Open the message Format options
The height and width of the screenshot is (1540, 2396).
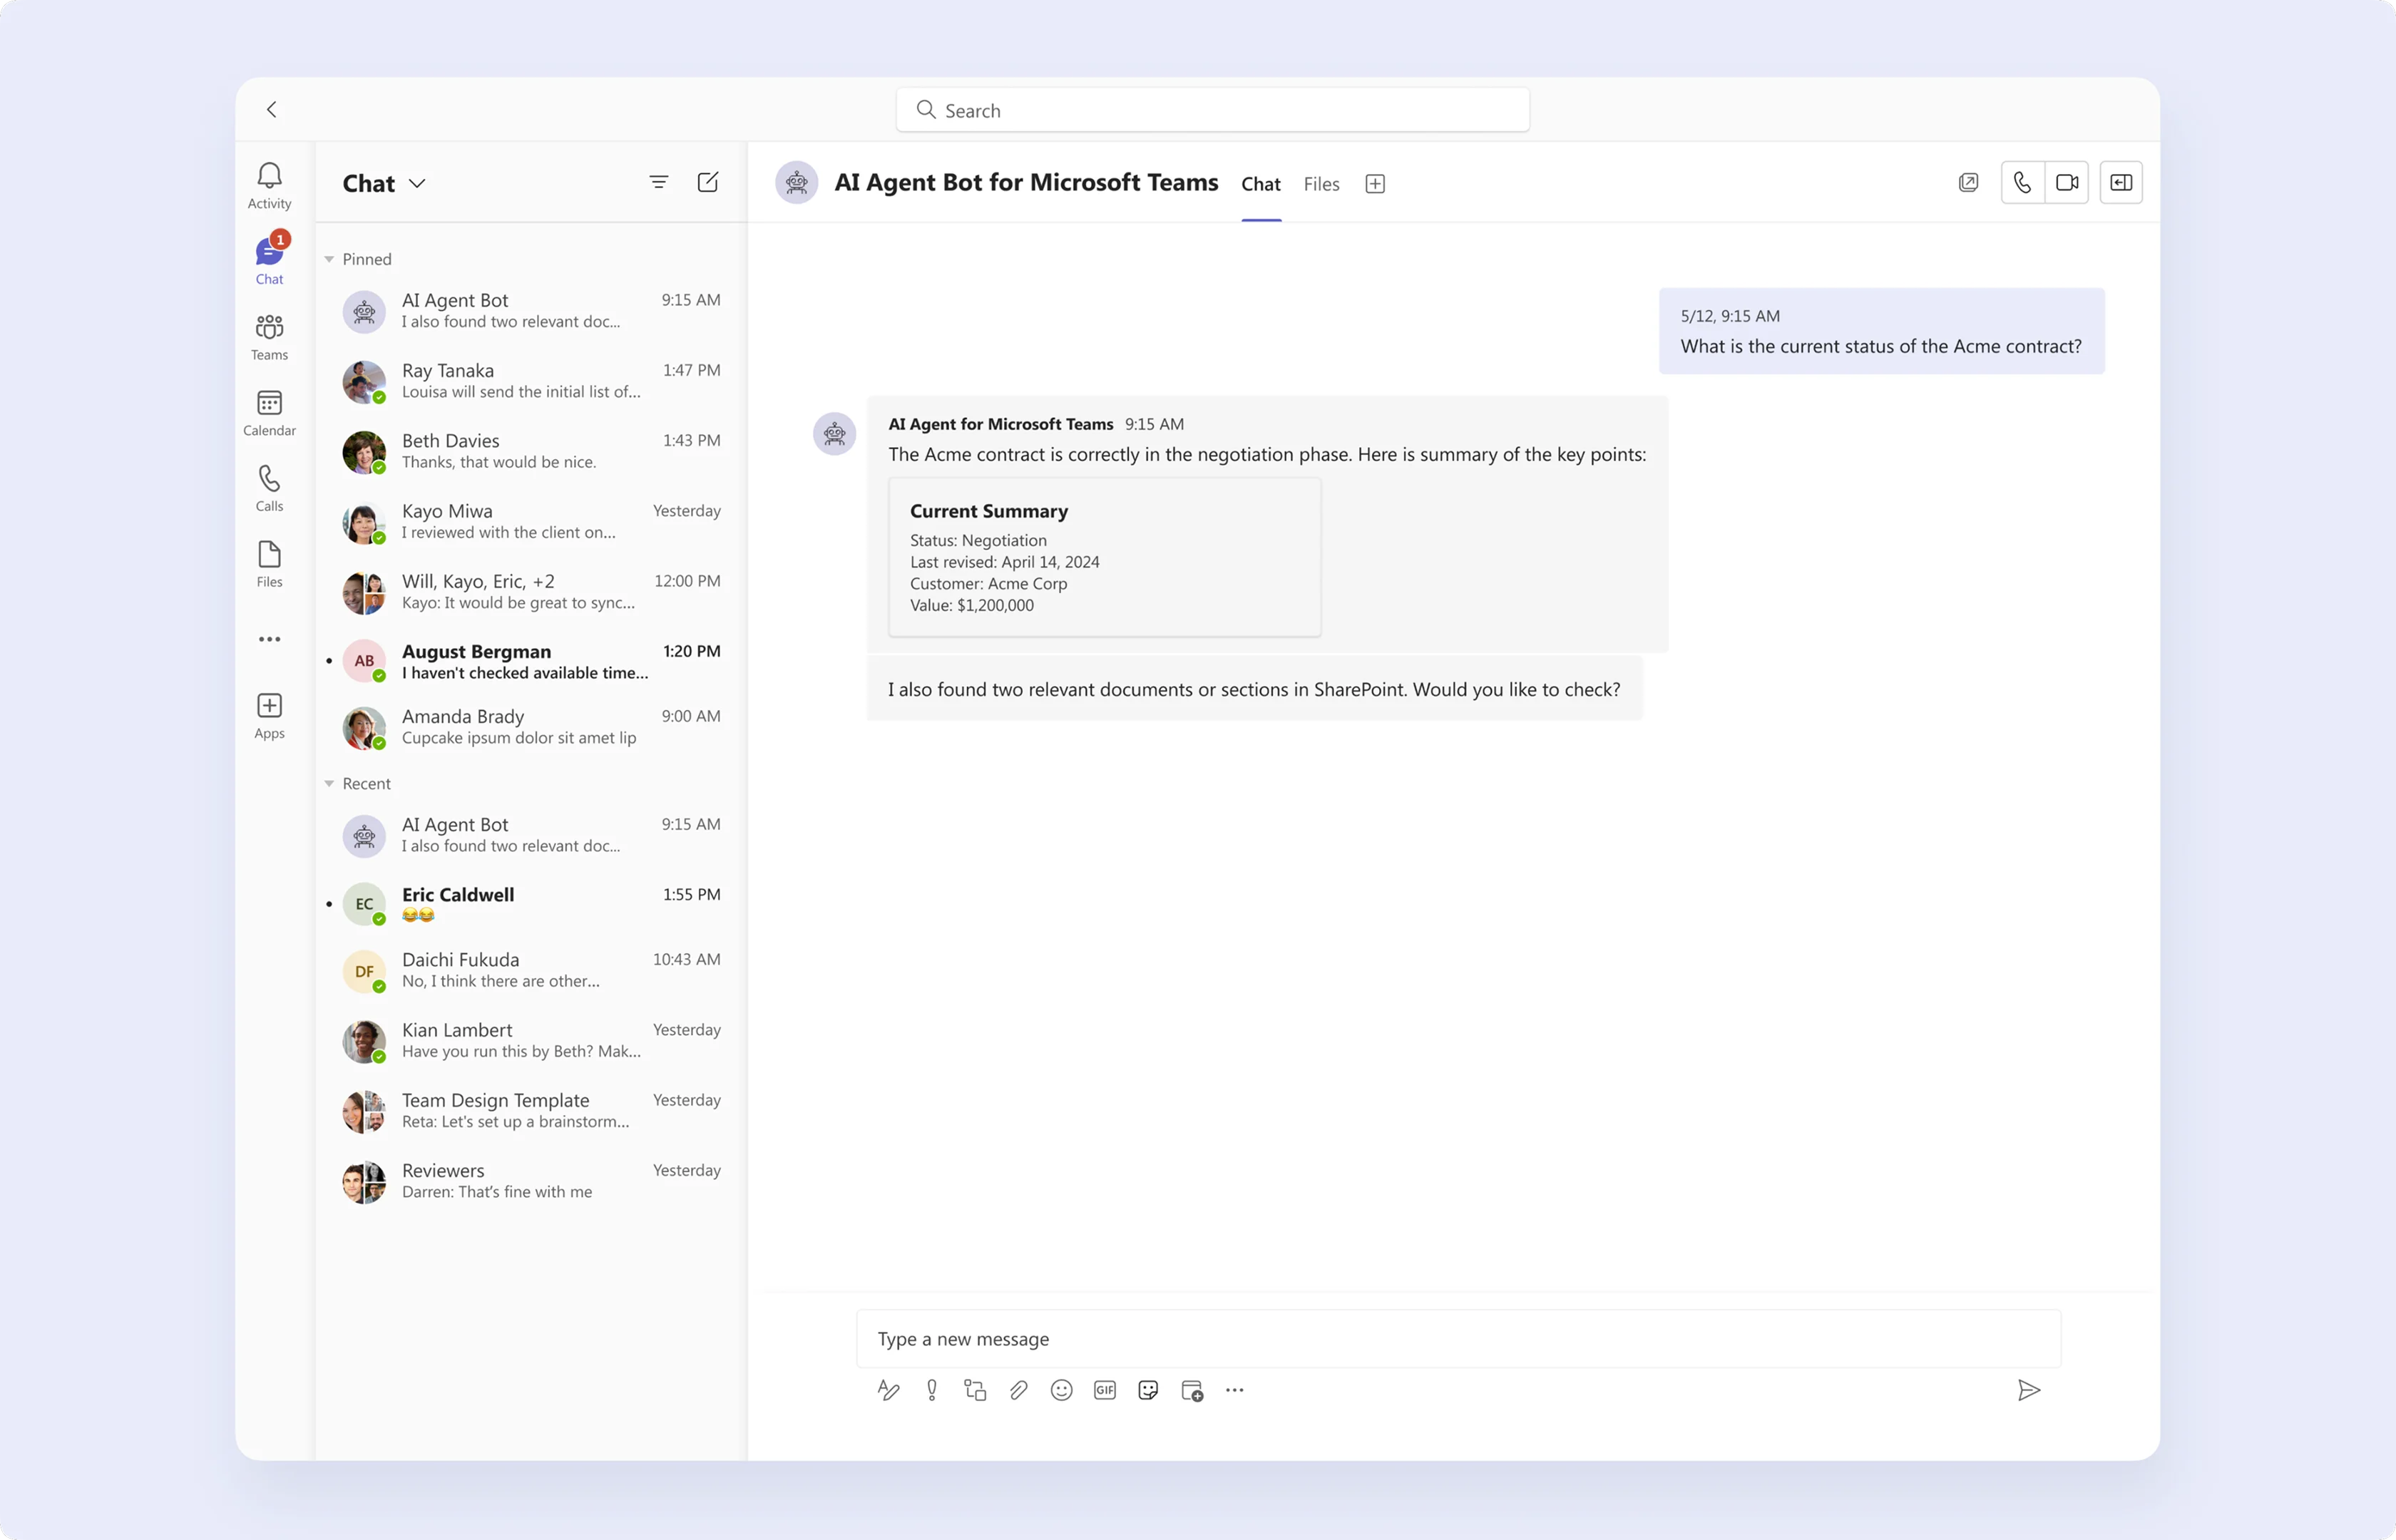click(x=888, y=1390)
